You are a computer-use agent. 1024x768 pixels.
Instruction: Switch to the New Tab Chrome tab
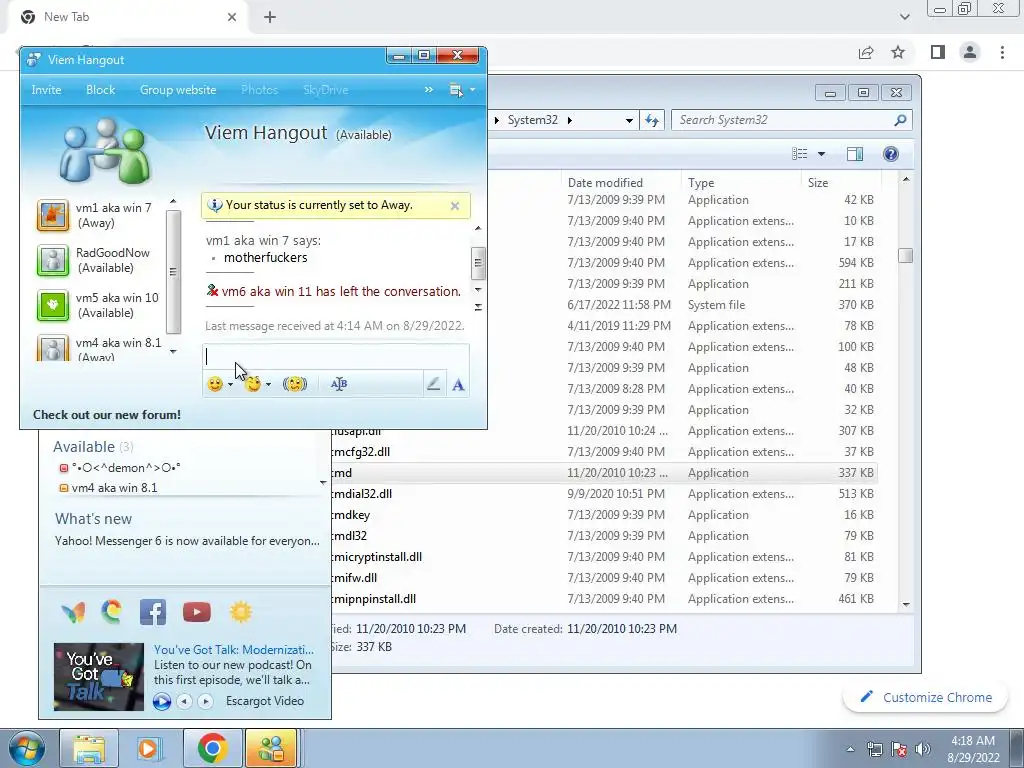127,17
